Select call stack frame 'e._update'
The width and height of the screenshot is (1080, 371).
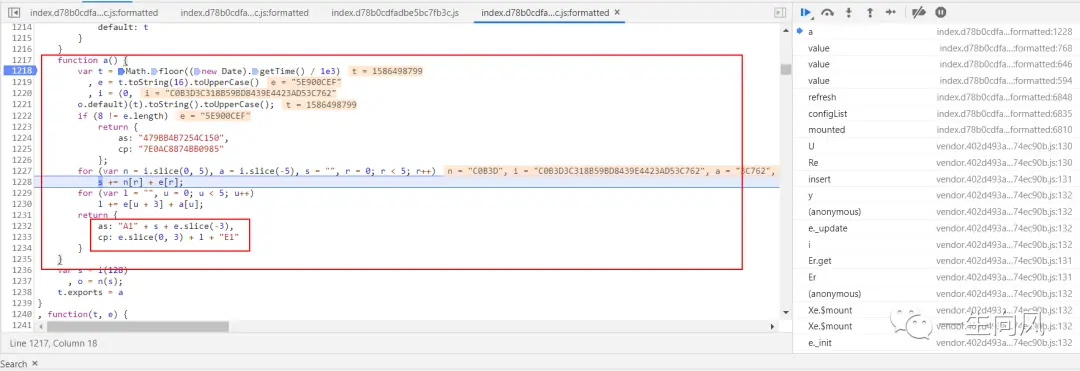pyautogui.click(x=937, y=228)
